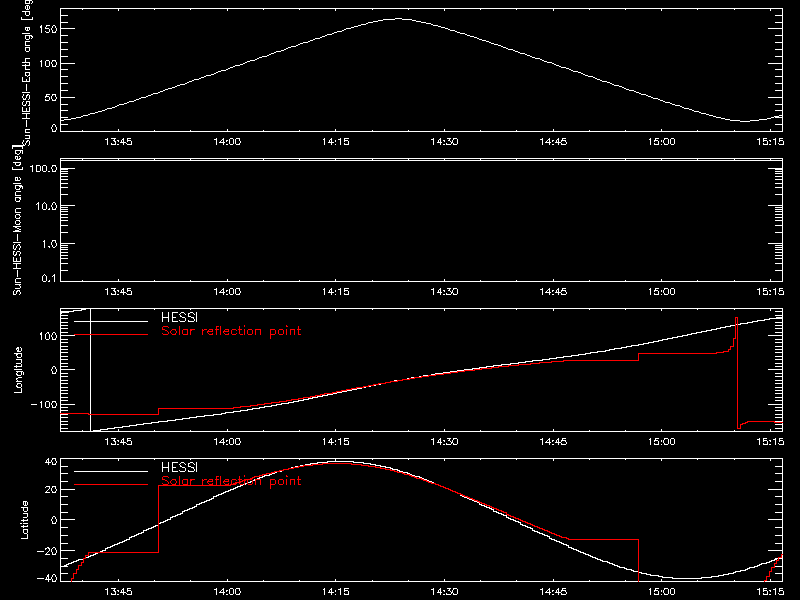Click 13:45 time label under Latitude plot
The image size is (800, 600).
(118, 591)
